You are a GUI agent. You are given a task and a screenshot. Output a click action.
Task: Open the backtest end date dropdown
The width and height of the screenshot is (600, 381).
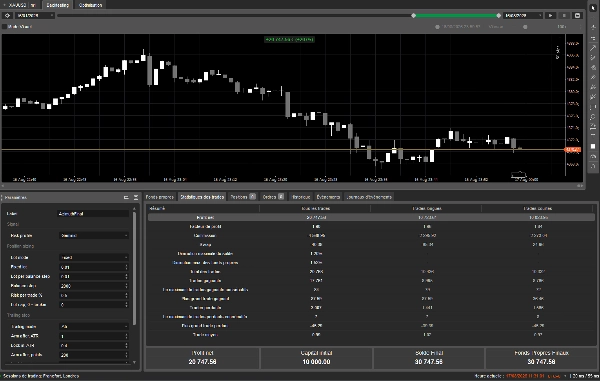[x=523, y=15]
